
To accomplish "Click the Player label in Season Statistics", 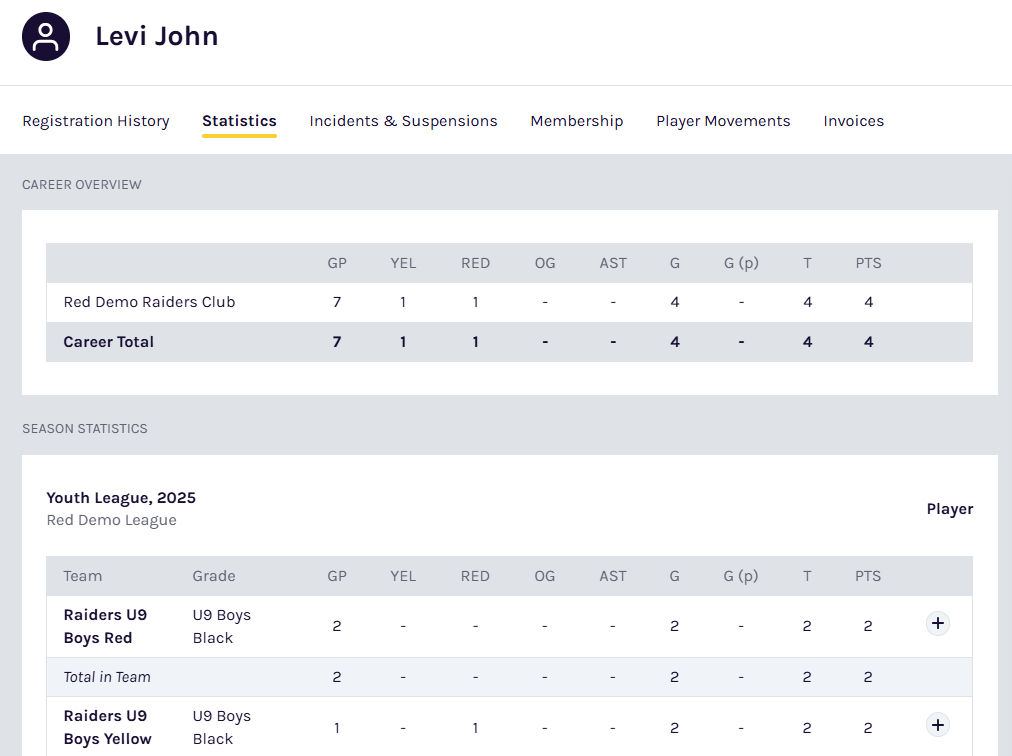I will pyautogui.click(x=949, y=509).
